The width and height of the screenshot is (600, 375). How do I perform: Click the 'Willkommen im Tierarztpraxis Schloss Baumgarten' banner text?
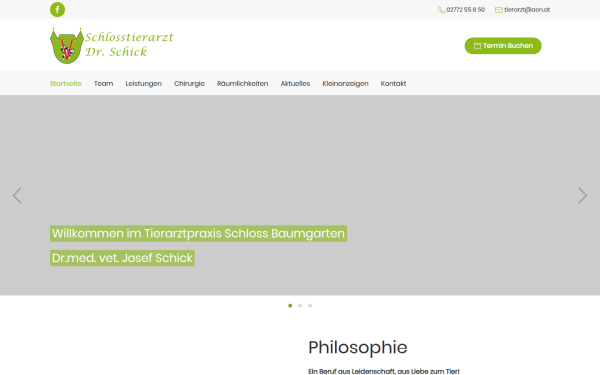(198, 233)
